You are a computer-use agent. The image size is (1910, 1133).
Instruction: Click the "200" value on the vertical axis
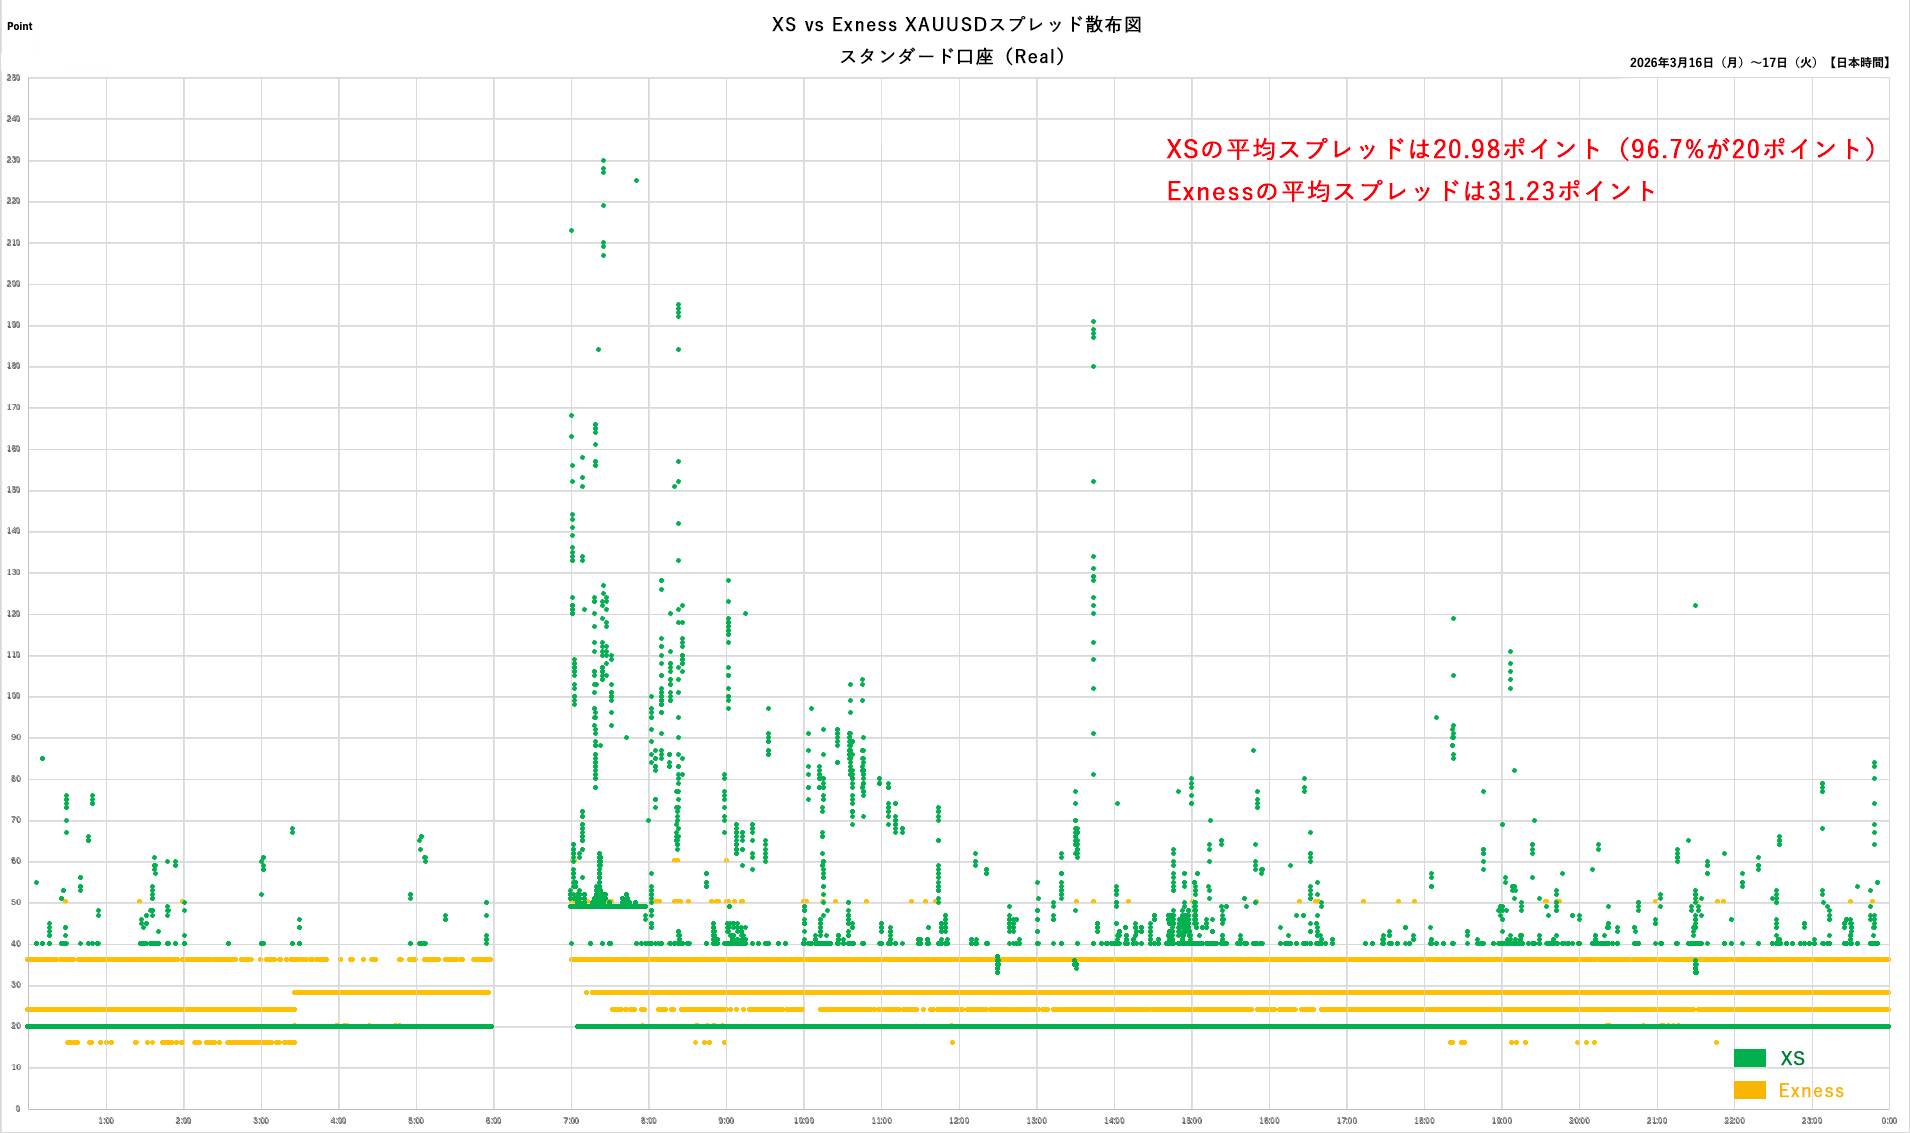14,284
